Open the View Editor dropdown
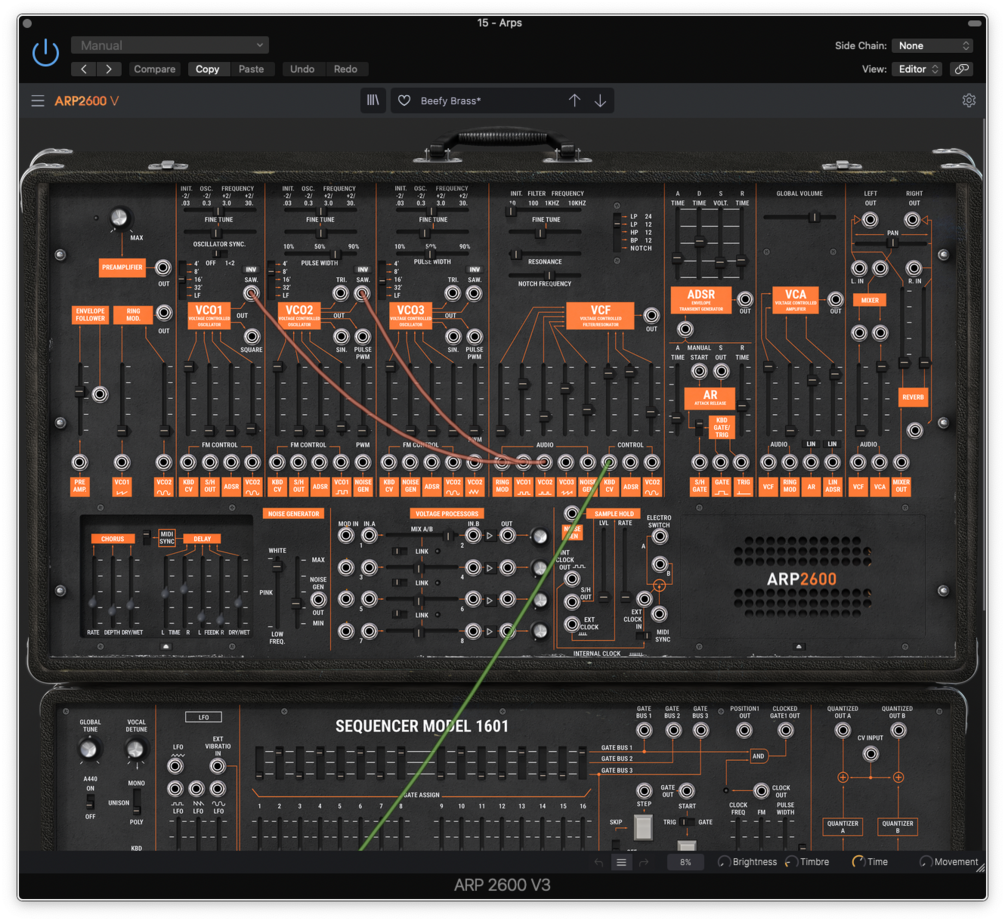This screenshot has width=1005, height=921. pyautogui.click(x=917, y=69)
